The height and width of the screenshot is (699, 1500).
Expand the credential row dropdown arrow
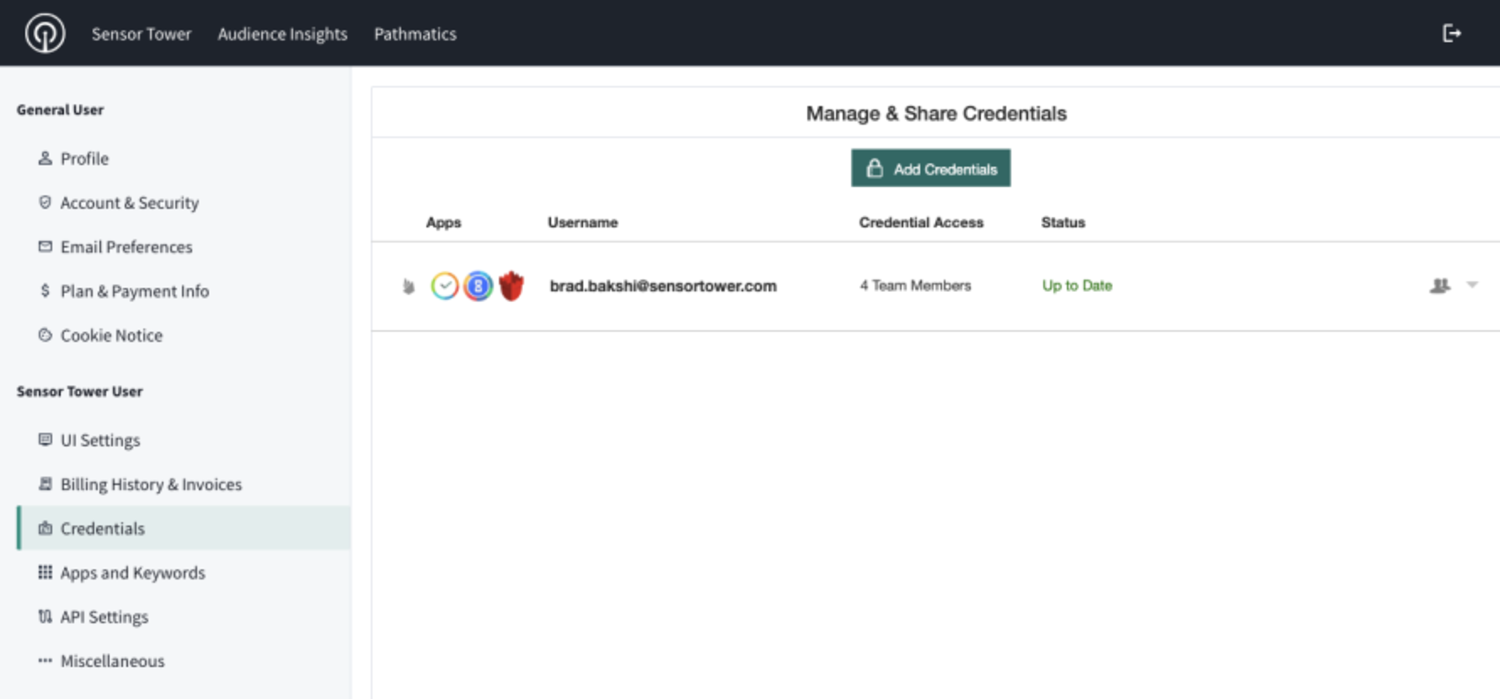coord(1472,285)
